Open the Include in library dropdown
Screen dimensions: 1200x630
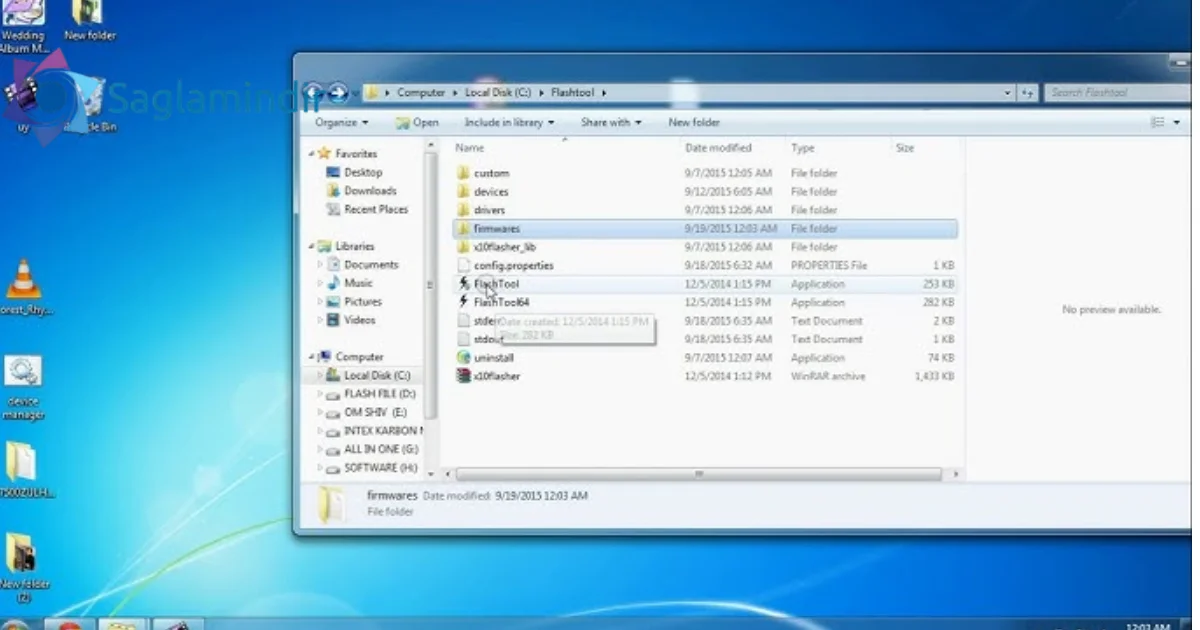pyautogui.click(x=509, y=122)
